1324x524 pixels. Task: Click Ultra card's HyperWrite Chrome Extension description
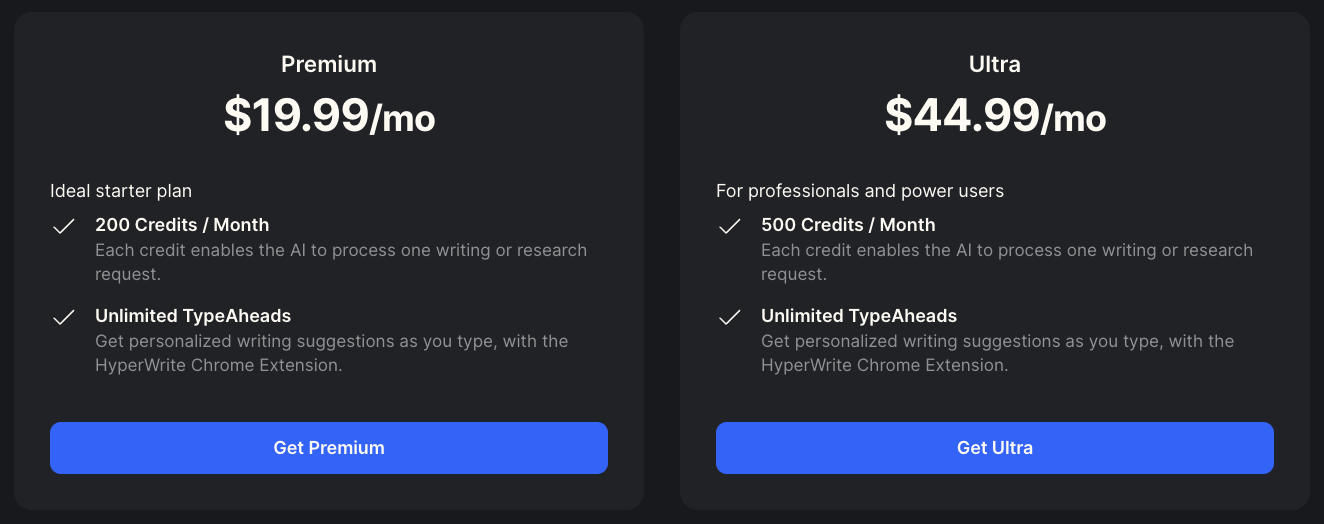click(x=997, y=353)
